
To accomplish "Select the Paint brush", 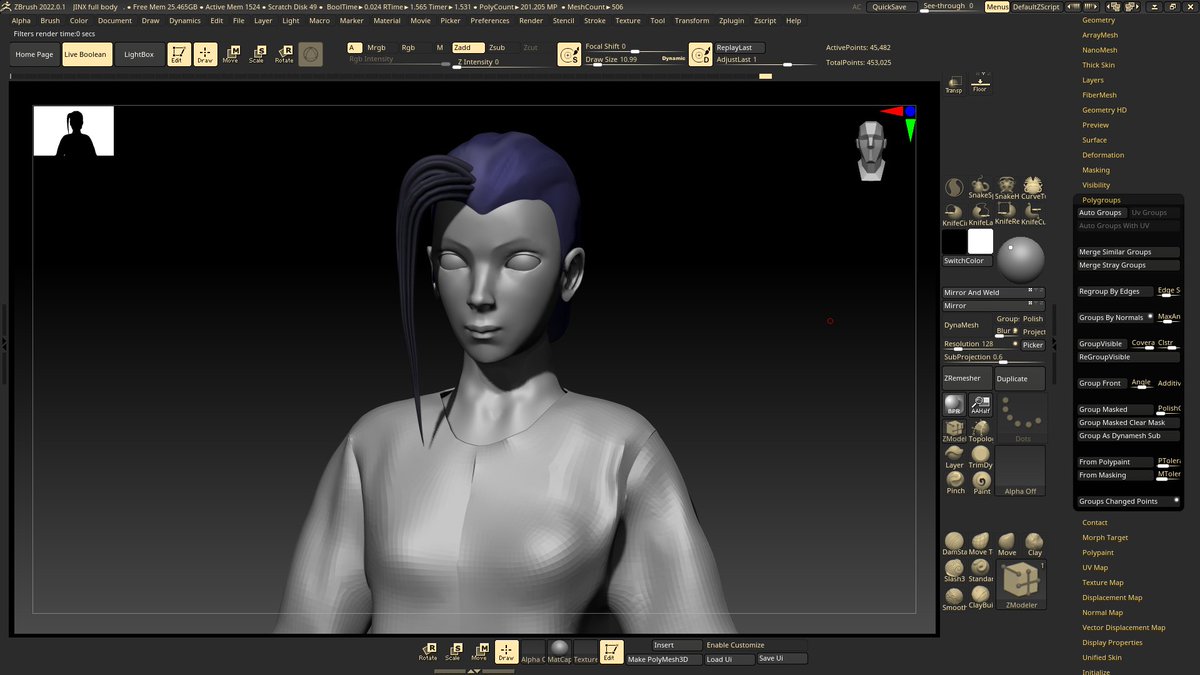I will [980, 484].
